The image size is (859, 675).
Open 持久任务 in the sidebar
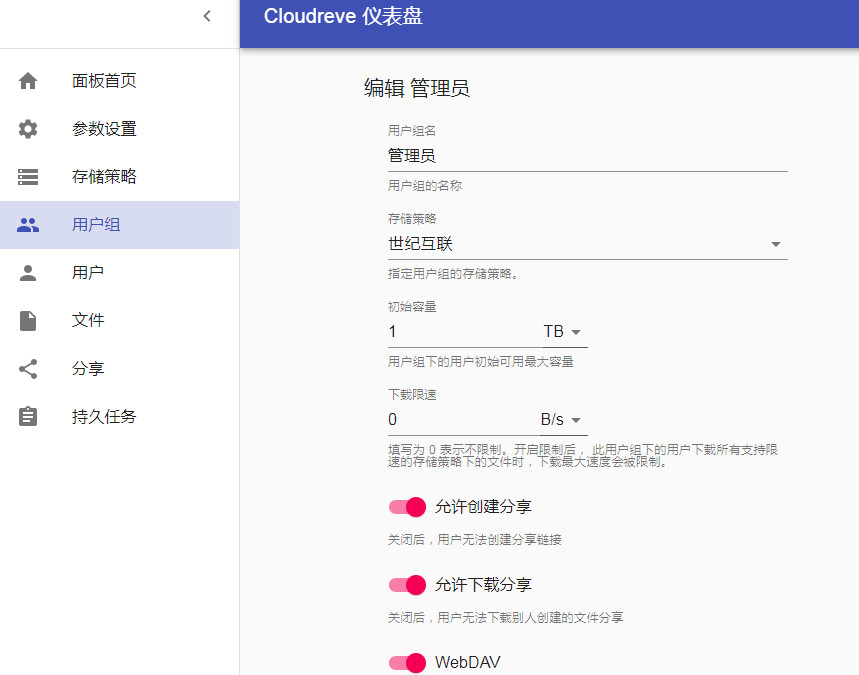point(119,416)
